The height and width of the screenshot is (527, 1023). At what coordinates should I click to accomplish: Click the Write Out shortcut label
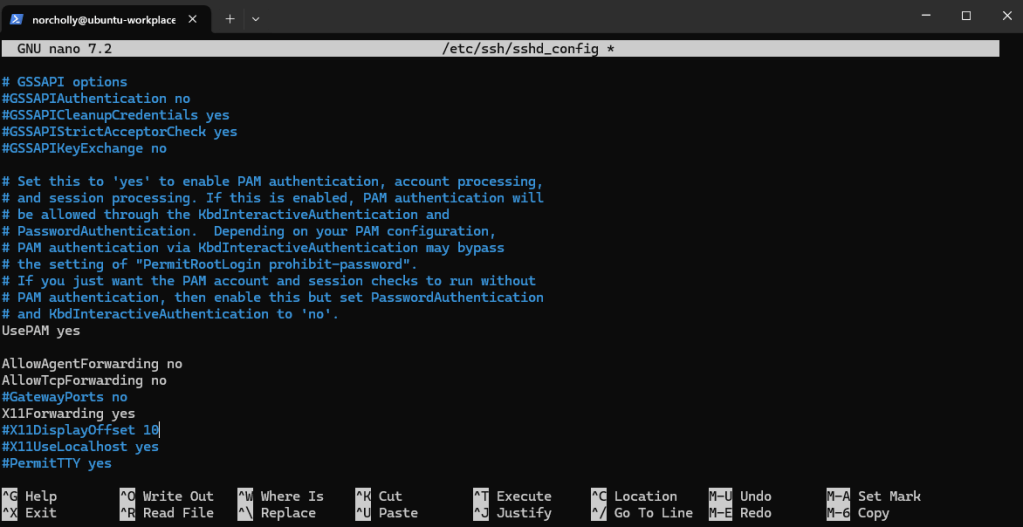pos(177,496)
